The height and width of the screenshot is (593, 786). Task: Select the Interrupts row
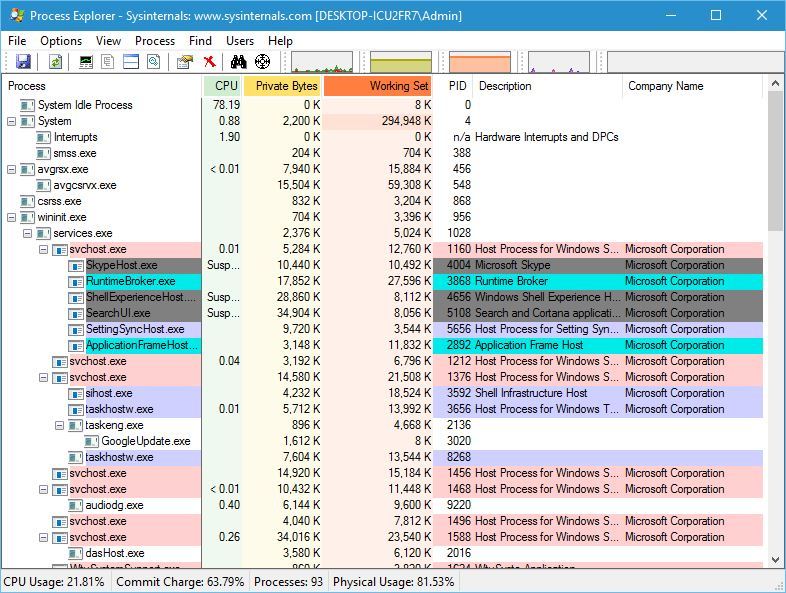click(x=383, y=137)
